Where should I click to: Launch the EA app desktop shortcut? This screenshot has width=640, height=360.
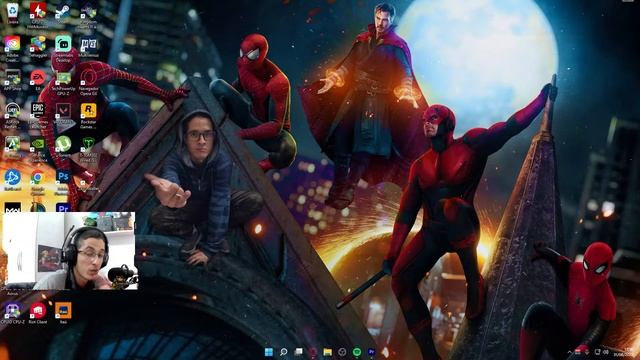38,79
